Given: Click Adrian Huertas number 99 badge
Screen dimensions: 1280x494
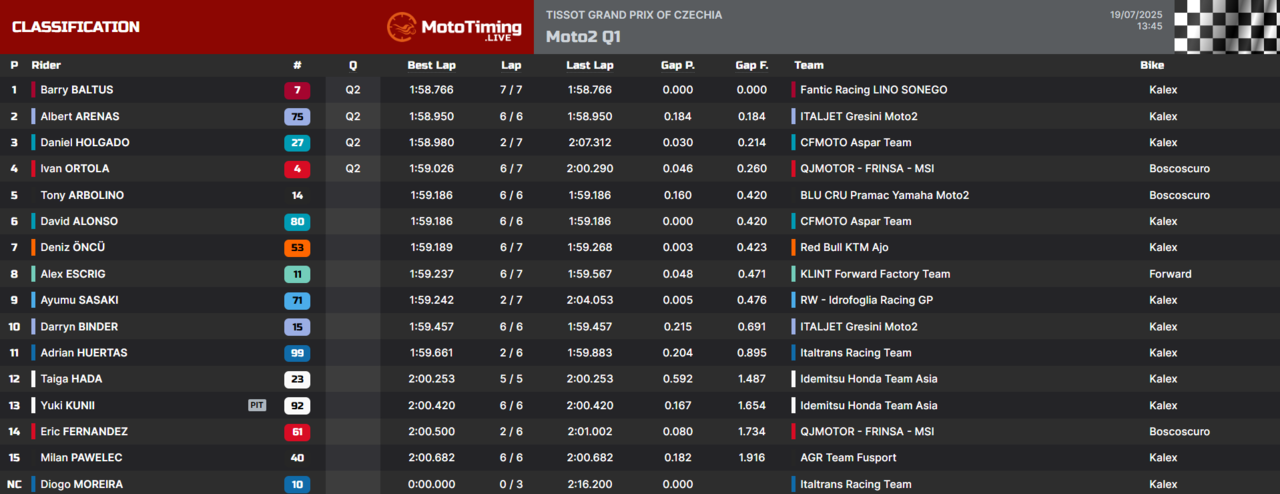Looking at the screenshot, I should coord(297,352).
